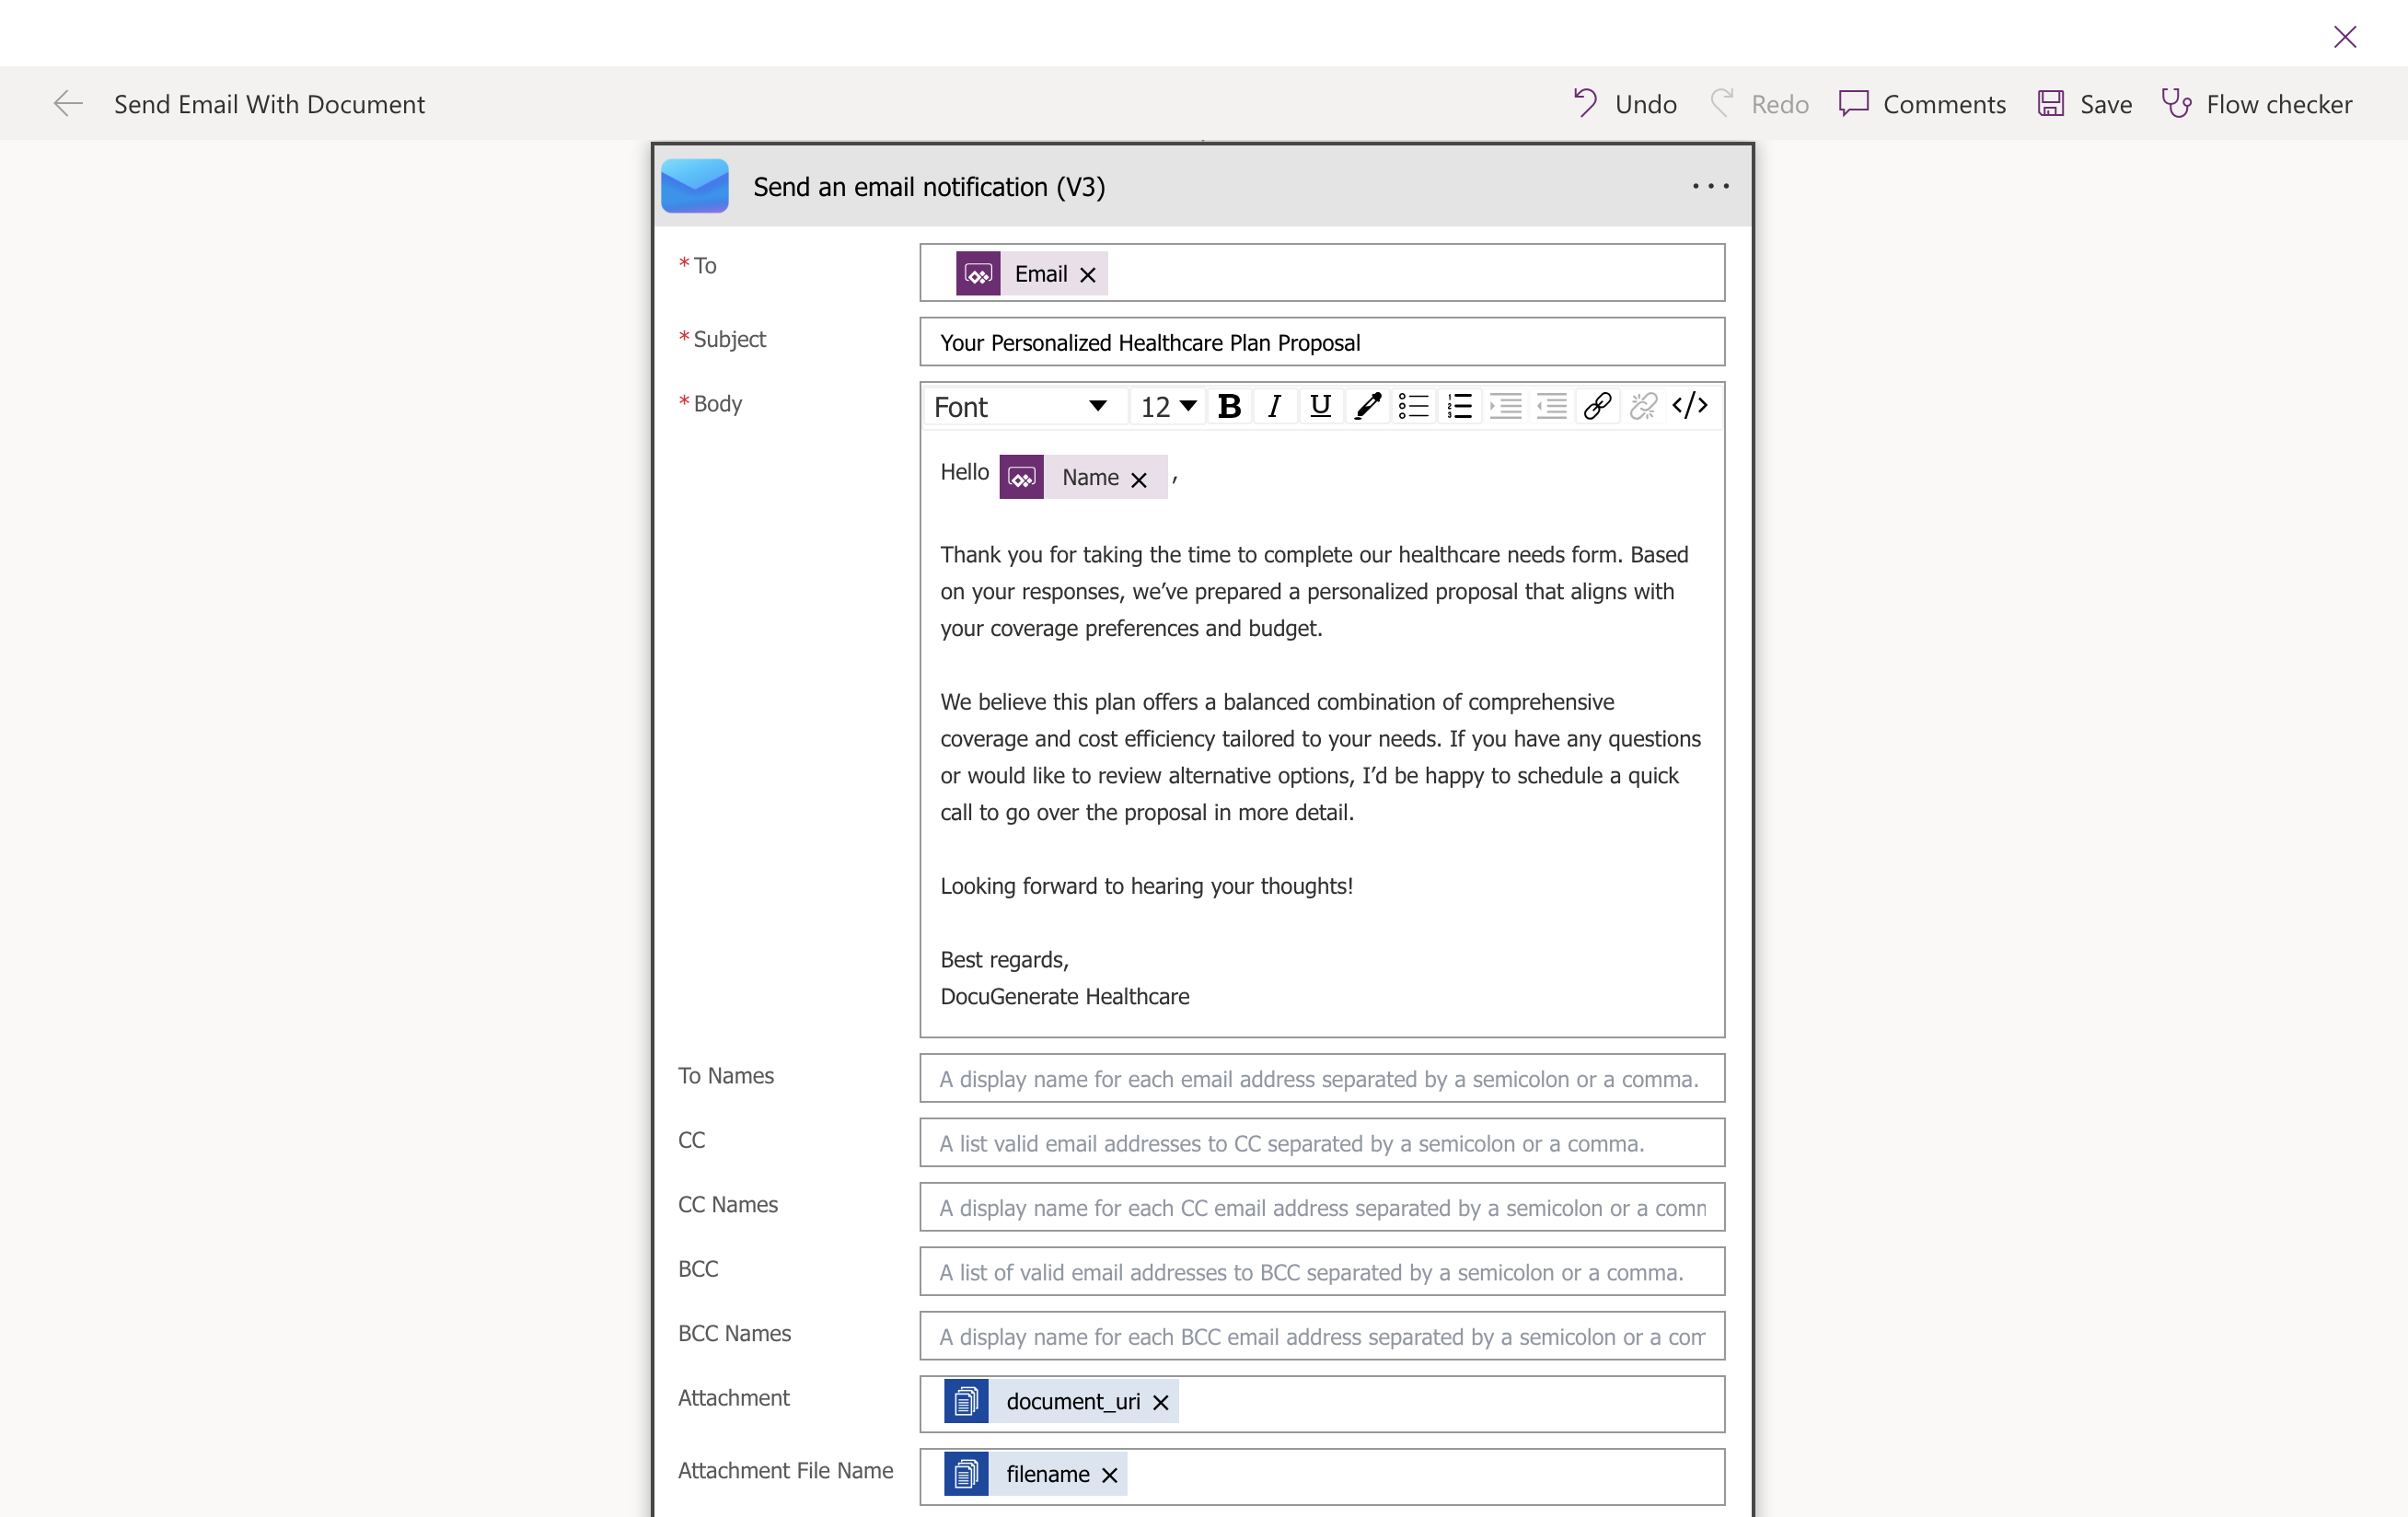Open the Comments panel

(x=1922, y=103)
